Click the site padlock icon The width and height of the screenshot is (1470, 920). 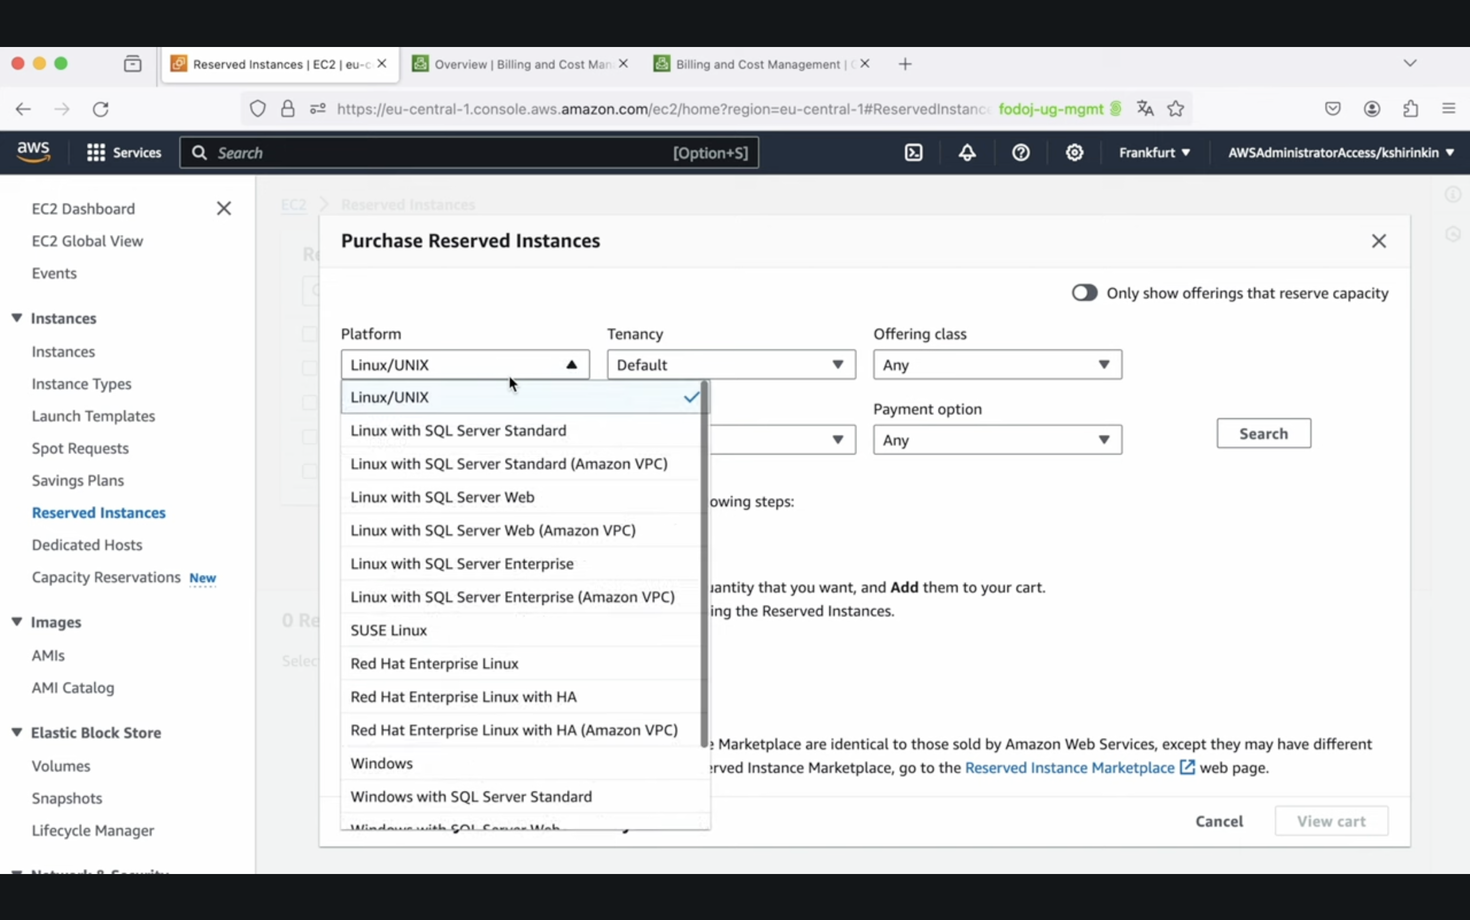click(x=288, y=109)
